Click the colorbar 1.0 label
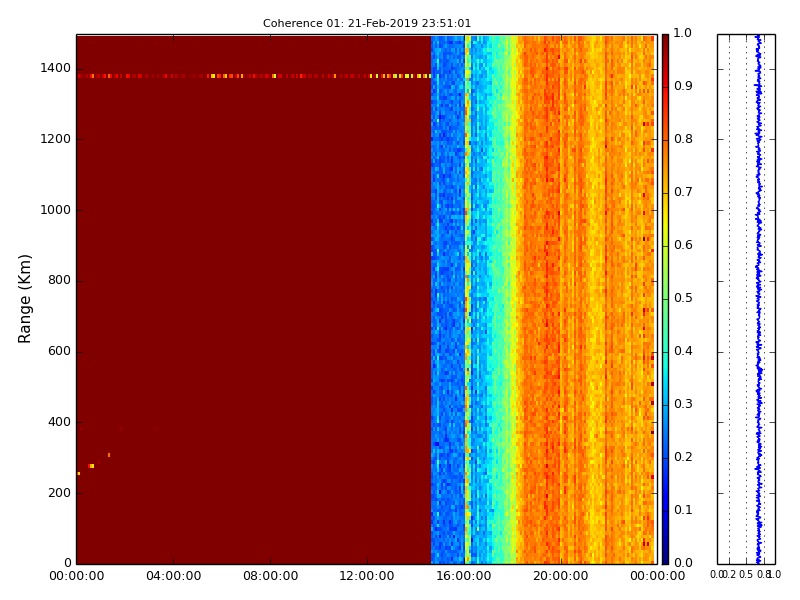The image size is (800, 600). pyautogui.click(x=683, y=33)
